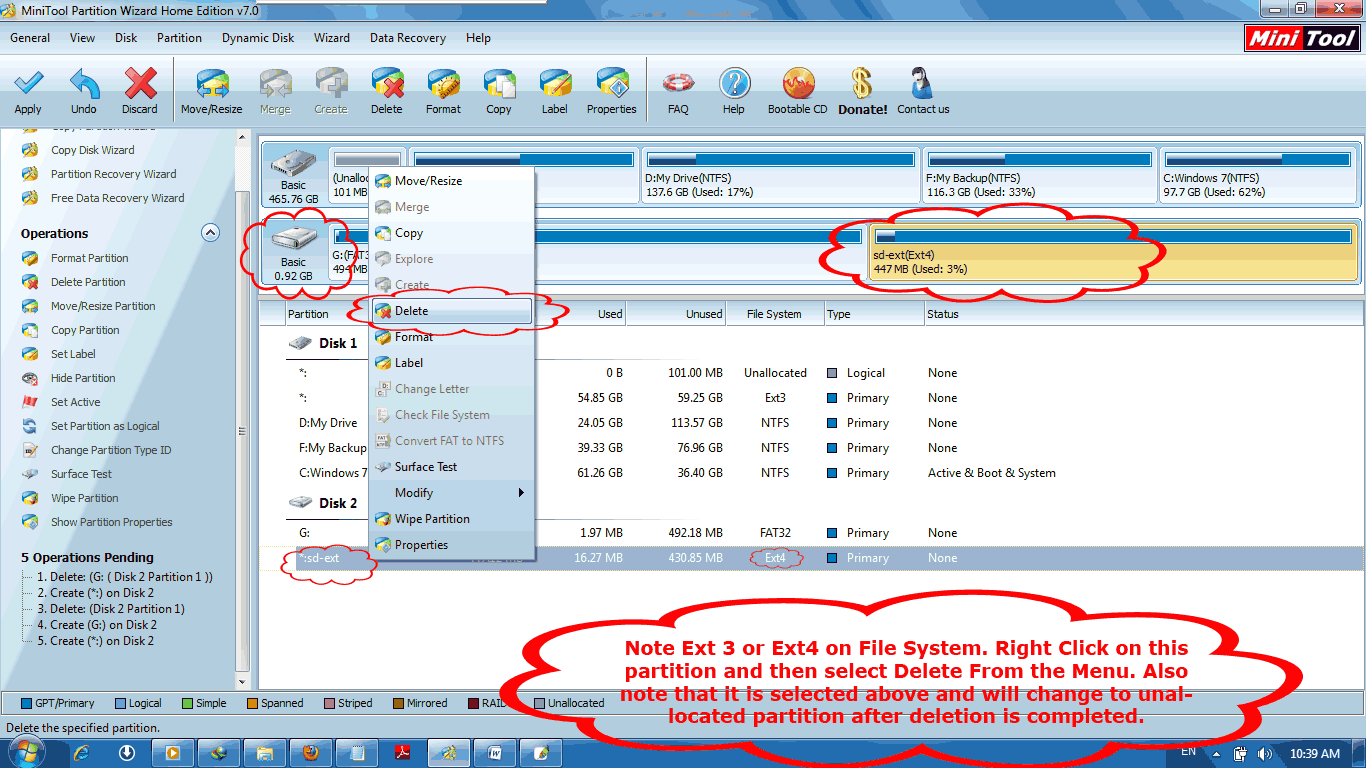Screen dimensions: 1366x768
Task: Click Set Label in Operations panel
Action: pyautogui.click(x=73, y=354)
